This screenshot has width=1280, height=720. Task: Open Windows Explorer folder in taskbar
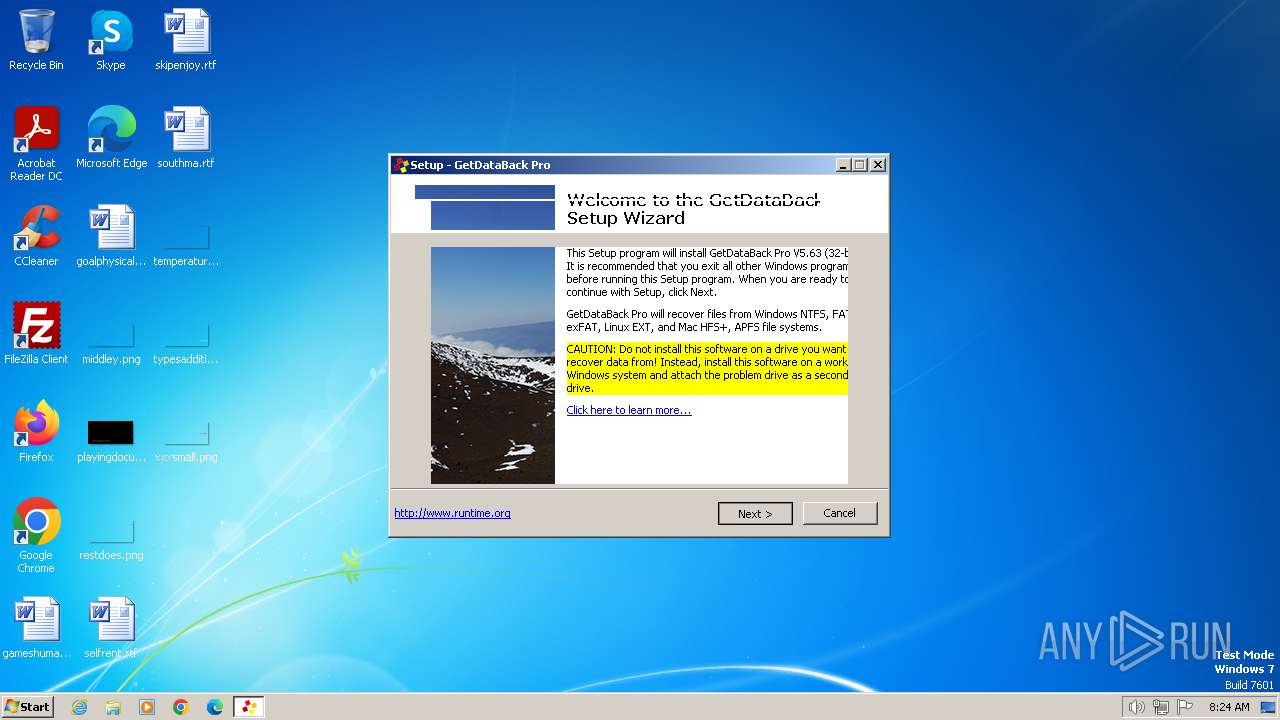click(x=113, y=707)
